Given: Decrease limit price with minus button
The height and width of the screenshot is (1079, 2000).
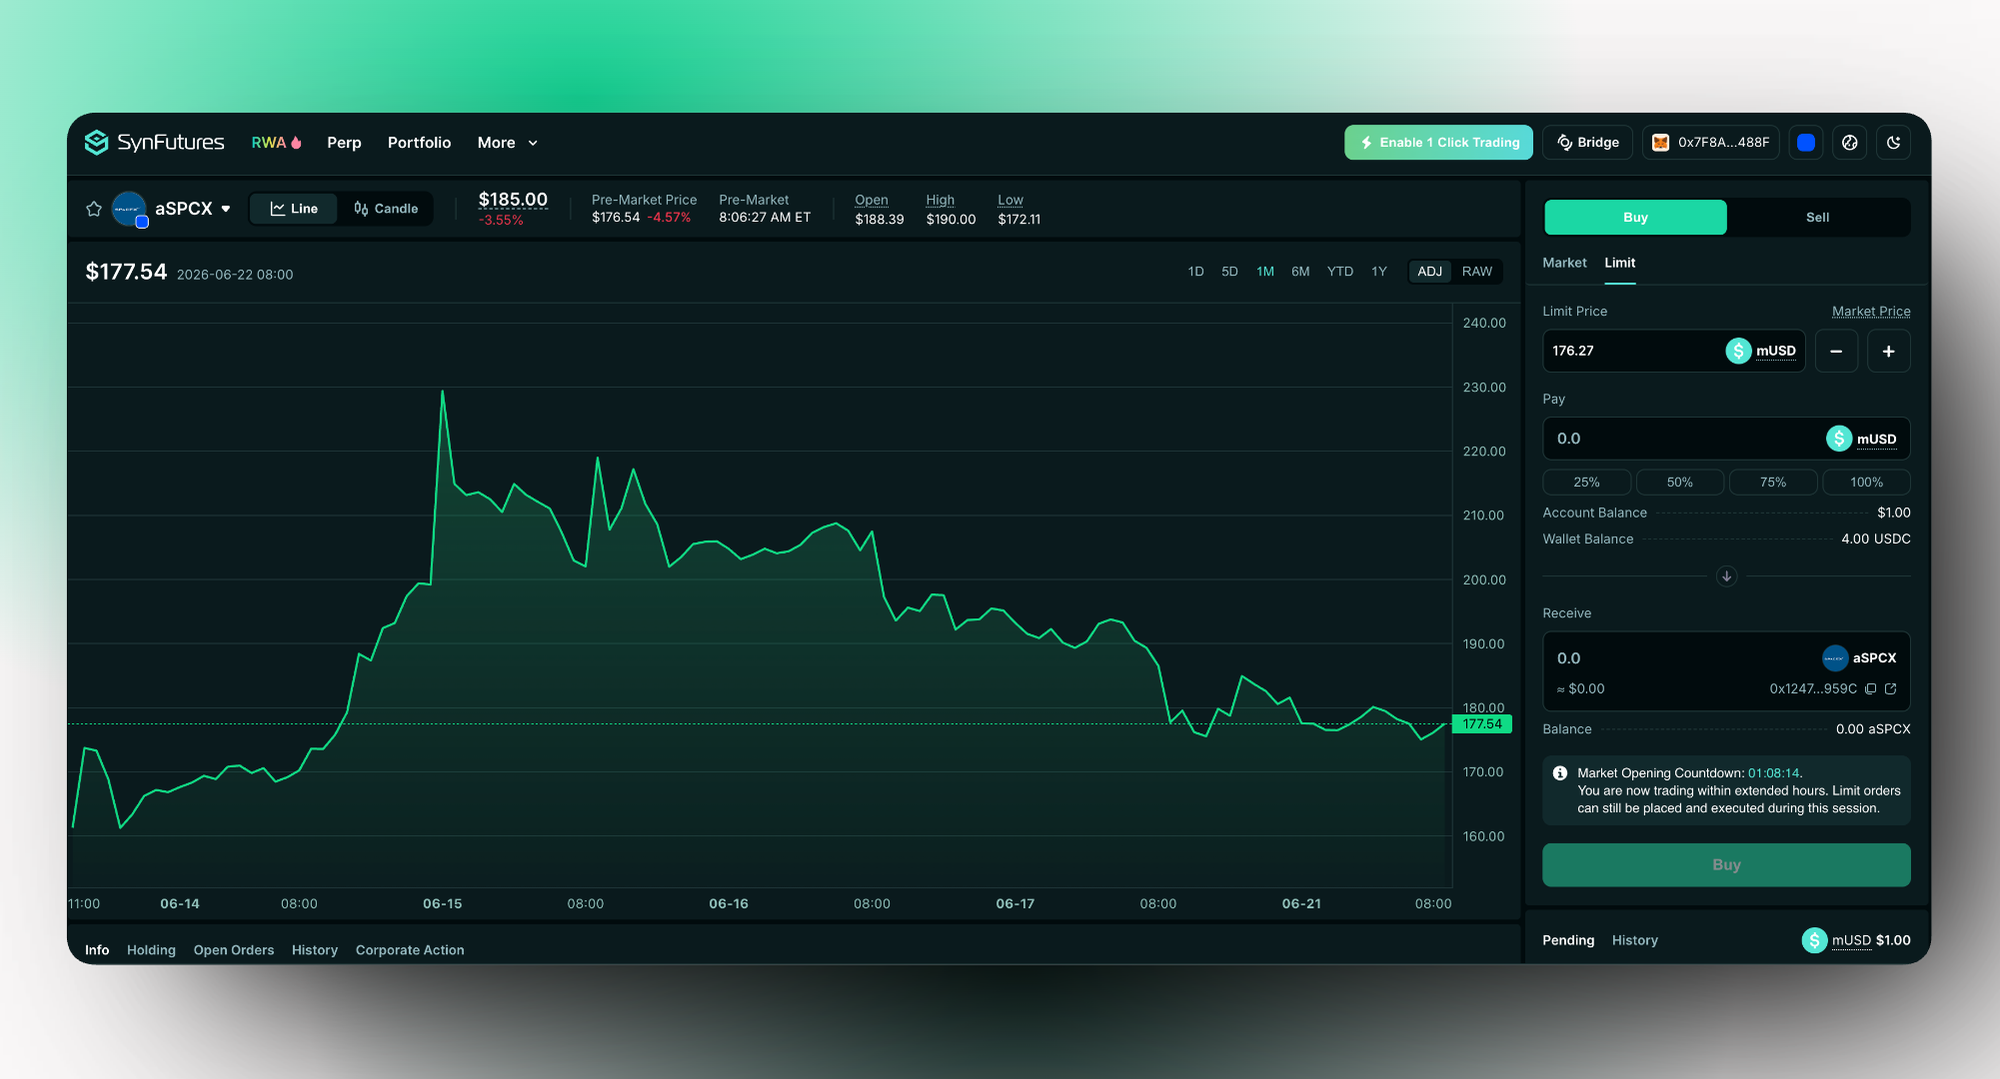Looking at the screenshot, I should (1836, 351).
